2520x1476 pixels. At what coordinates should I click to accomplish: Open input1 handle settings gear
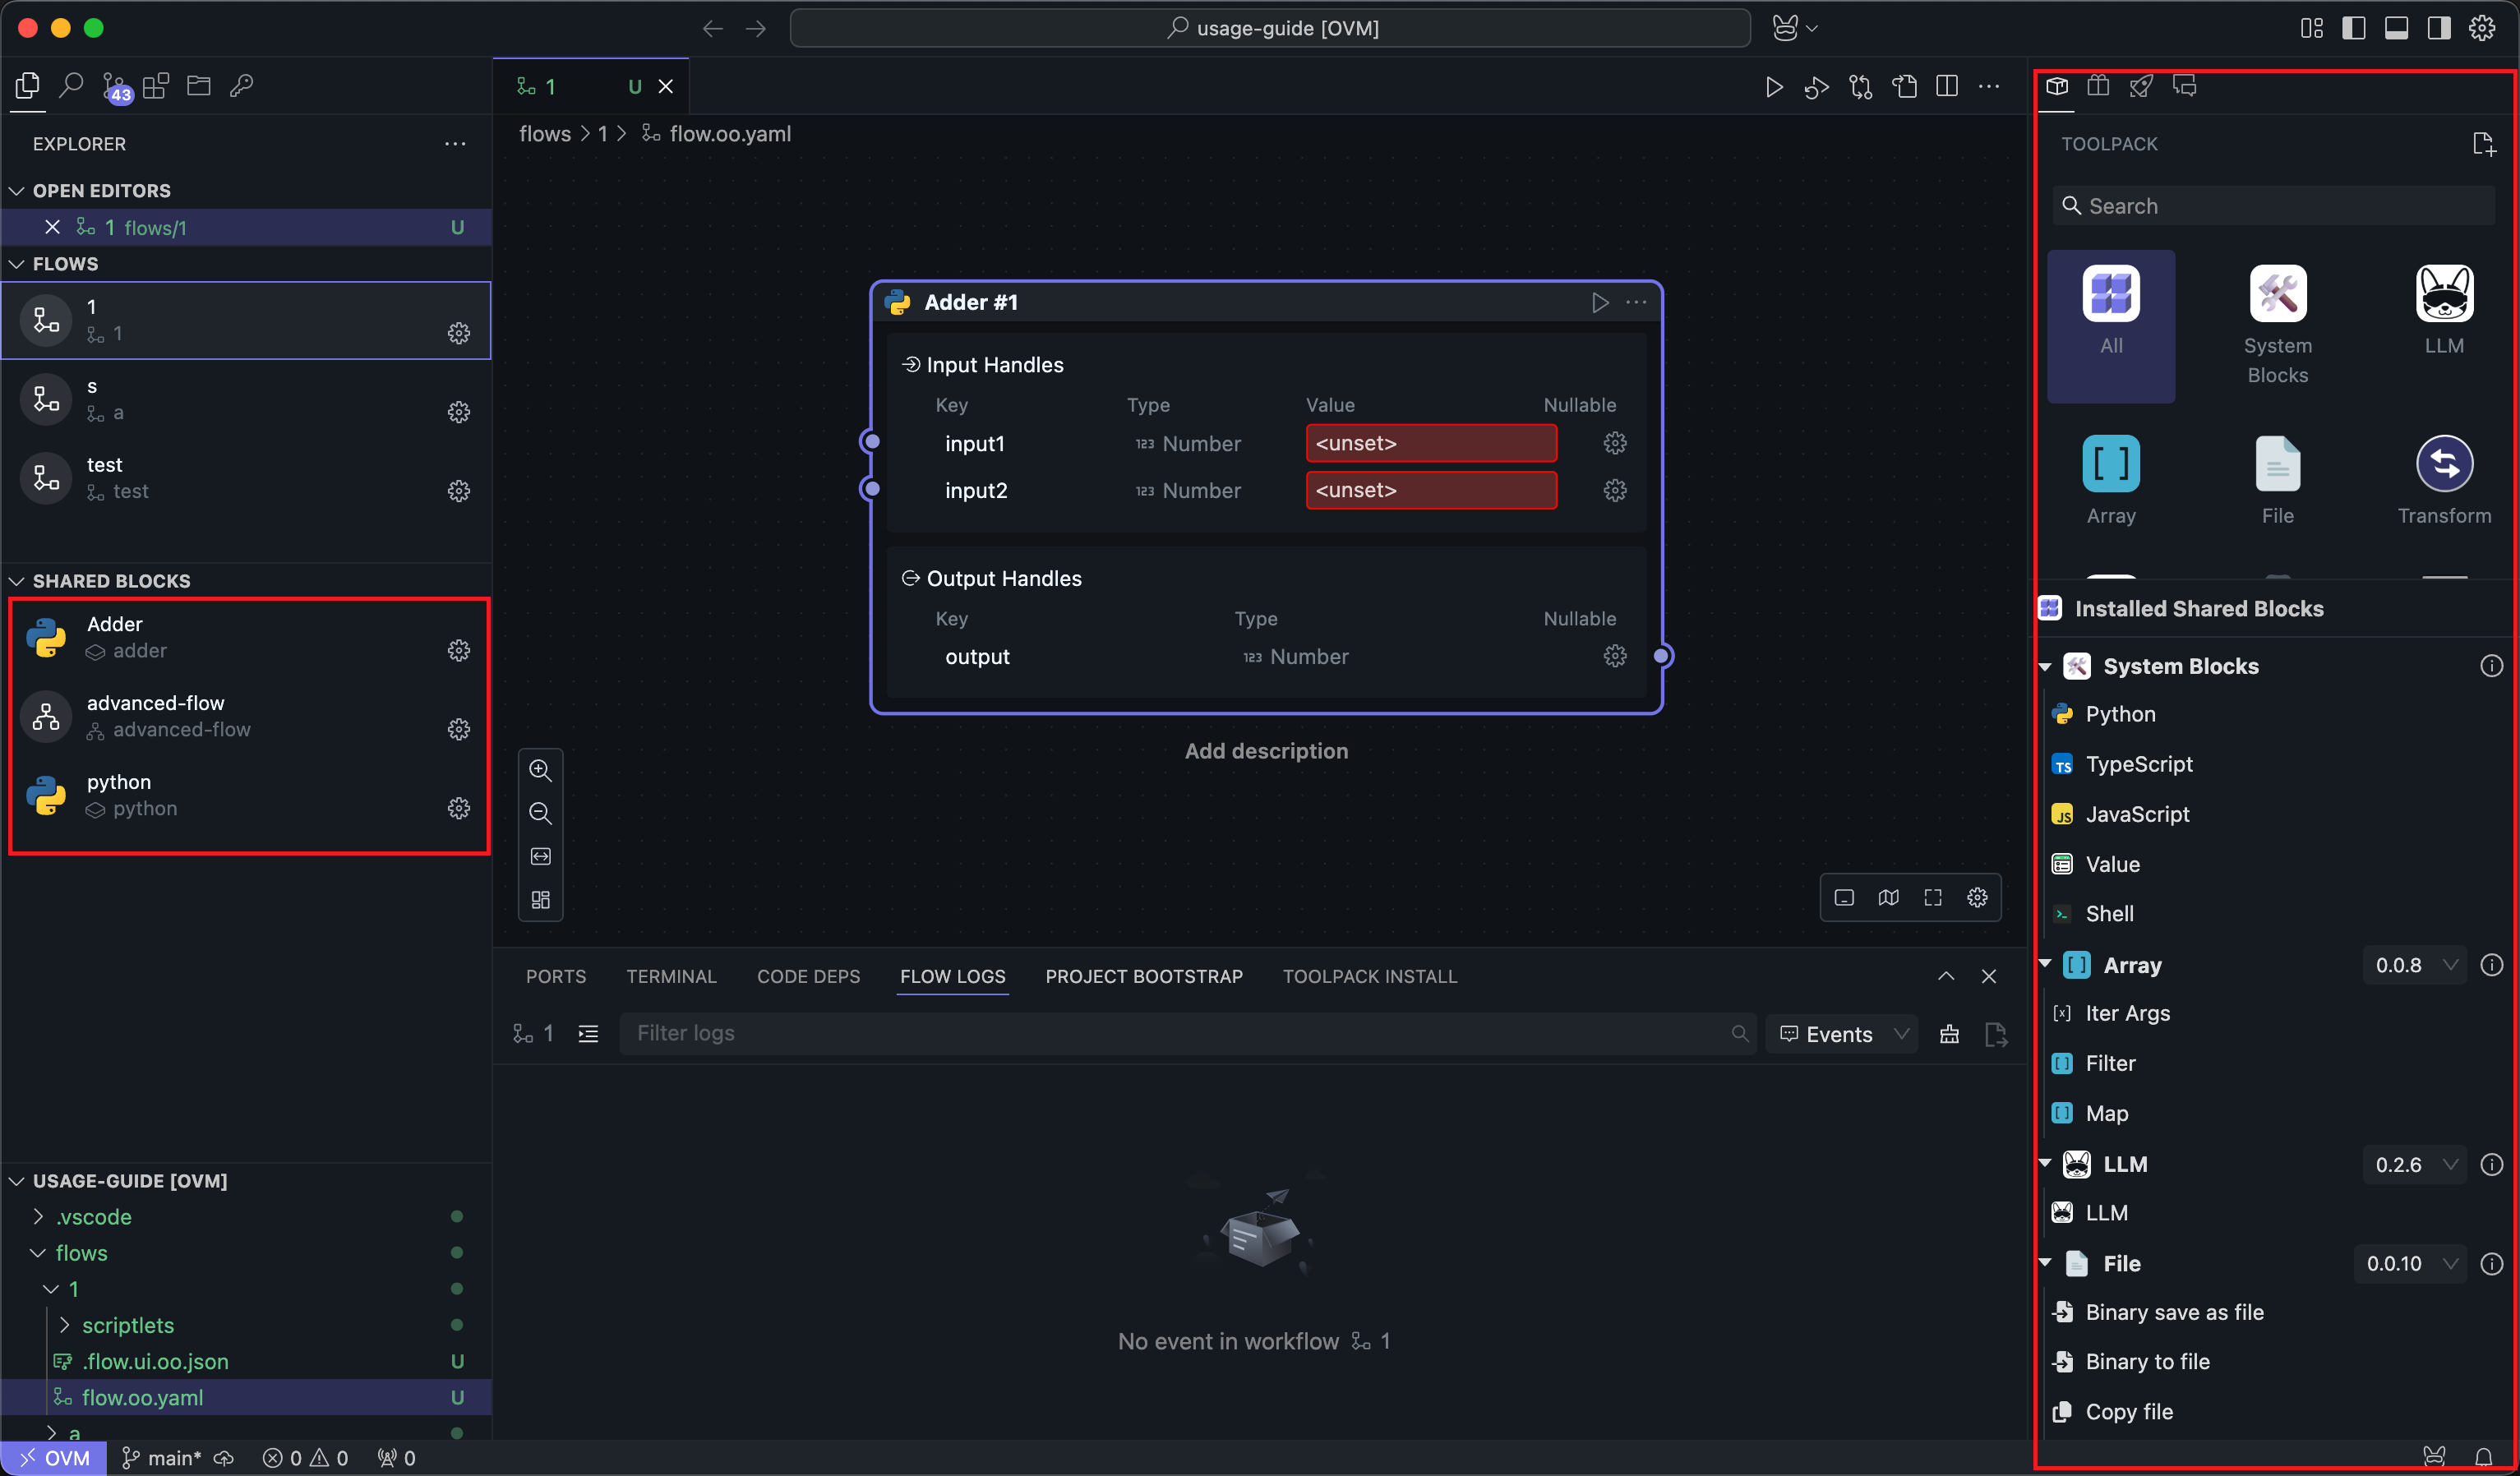1614,443
